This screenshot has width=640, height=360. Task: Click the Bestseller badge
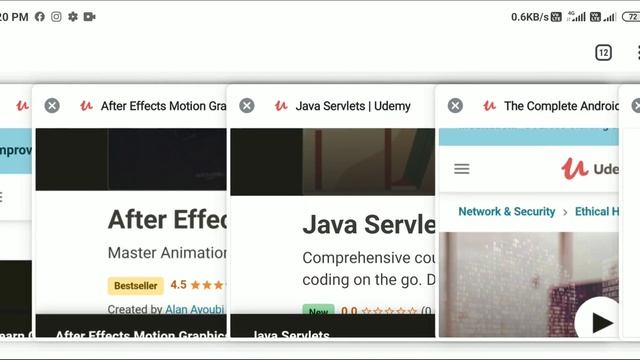pos(136,286)
